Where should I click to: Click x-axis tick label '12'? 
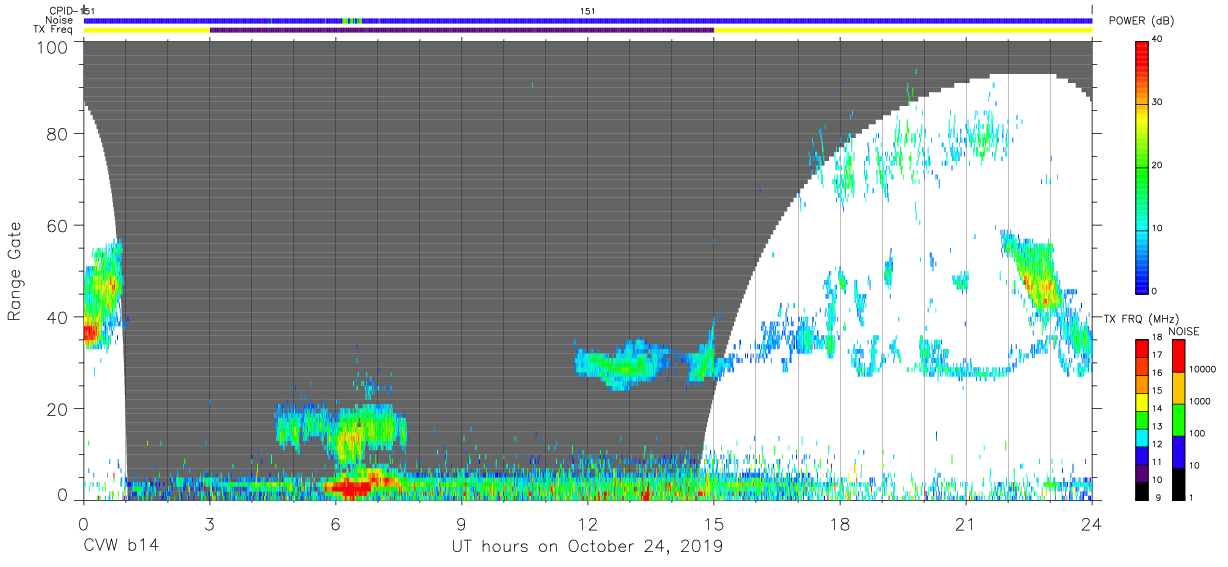pyautogui.click(x=588, y=524)
